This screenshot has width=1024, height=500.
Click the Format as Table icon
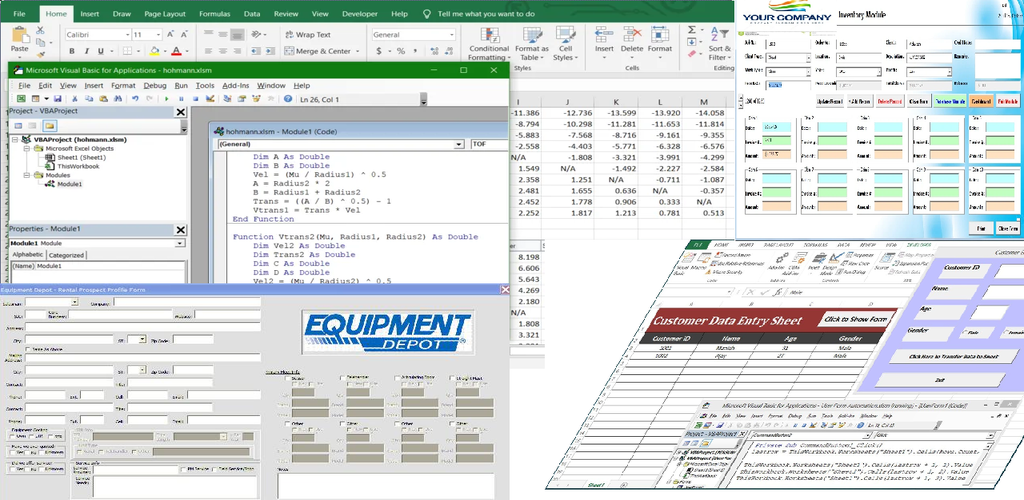pos(532,35)
